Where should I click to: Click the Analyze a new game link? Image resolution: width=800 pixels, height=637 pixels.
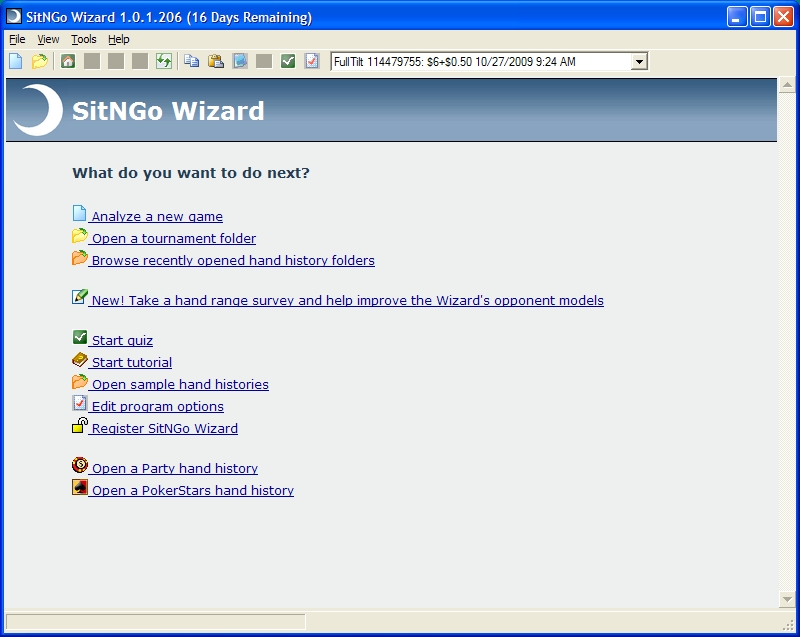pyautogui.click(x=157, y=216)
